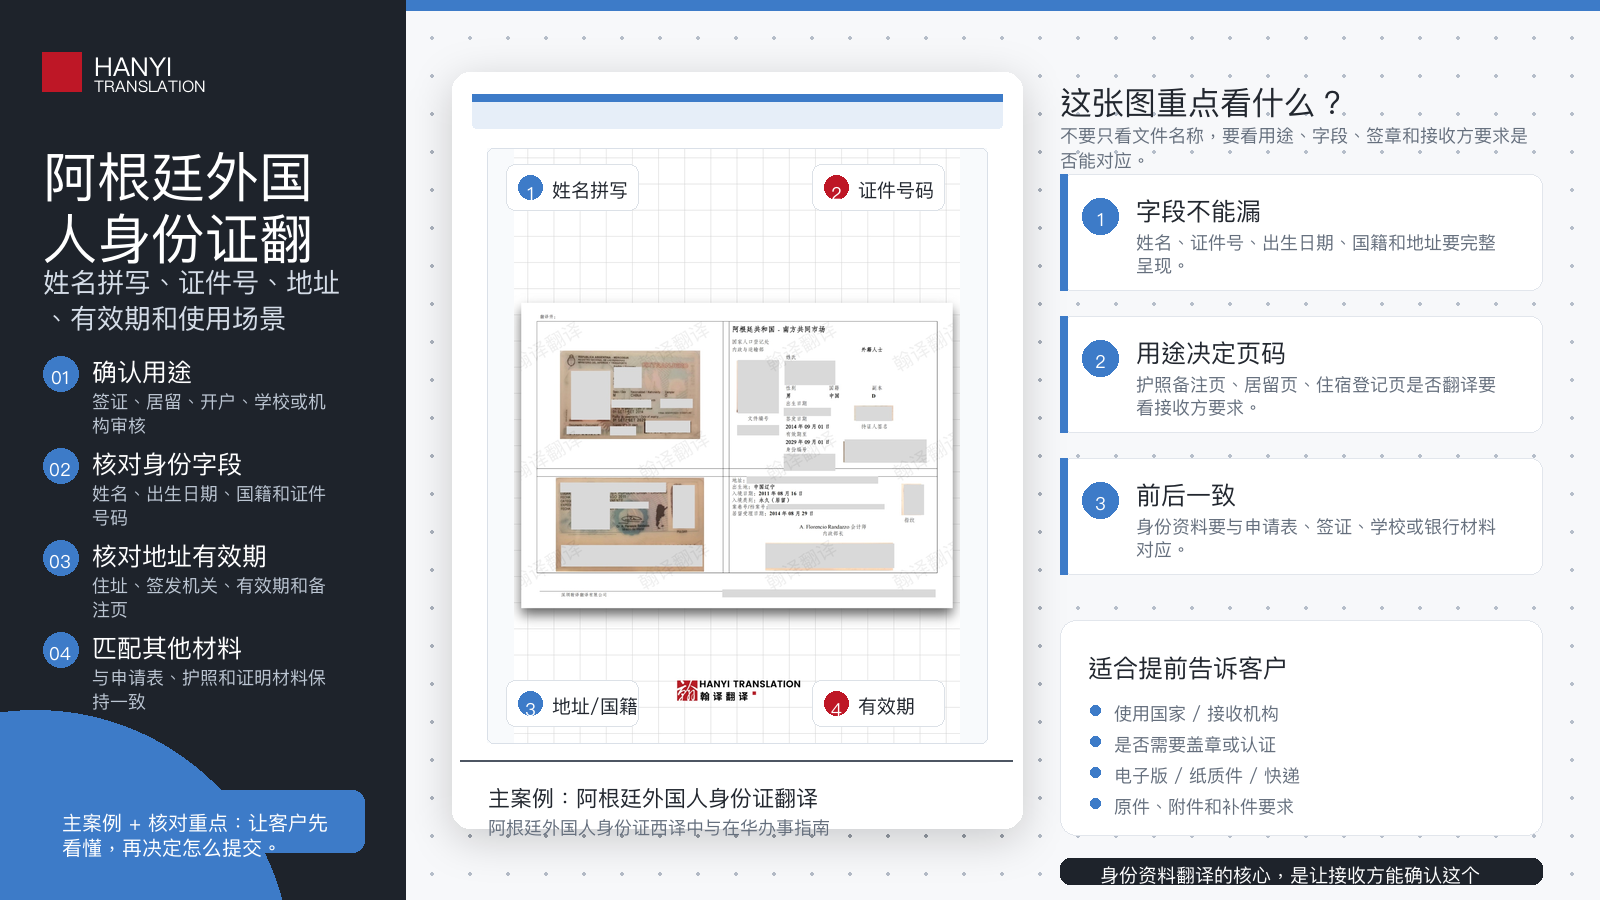
Task: Select the list item 使用国家 / 接收机构
Action: coord(1196,713)
